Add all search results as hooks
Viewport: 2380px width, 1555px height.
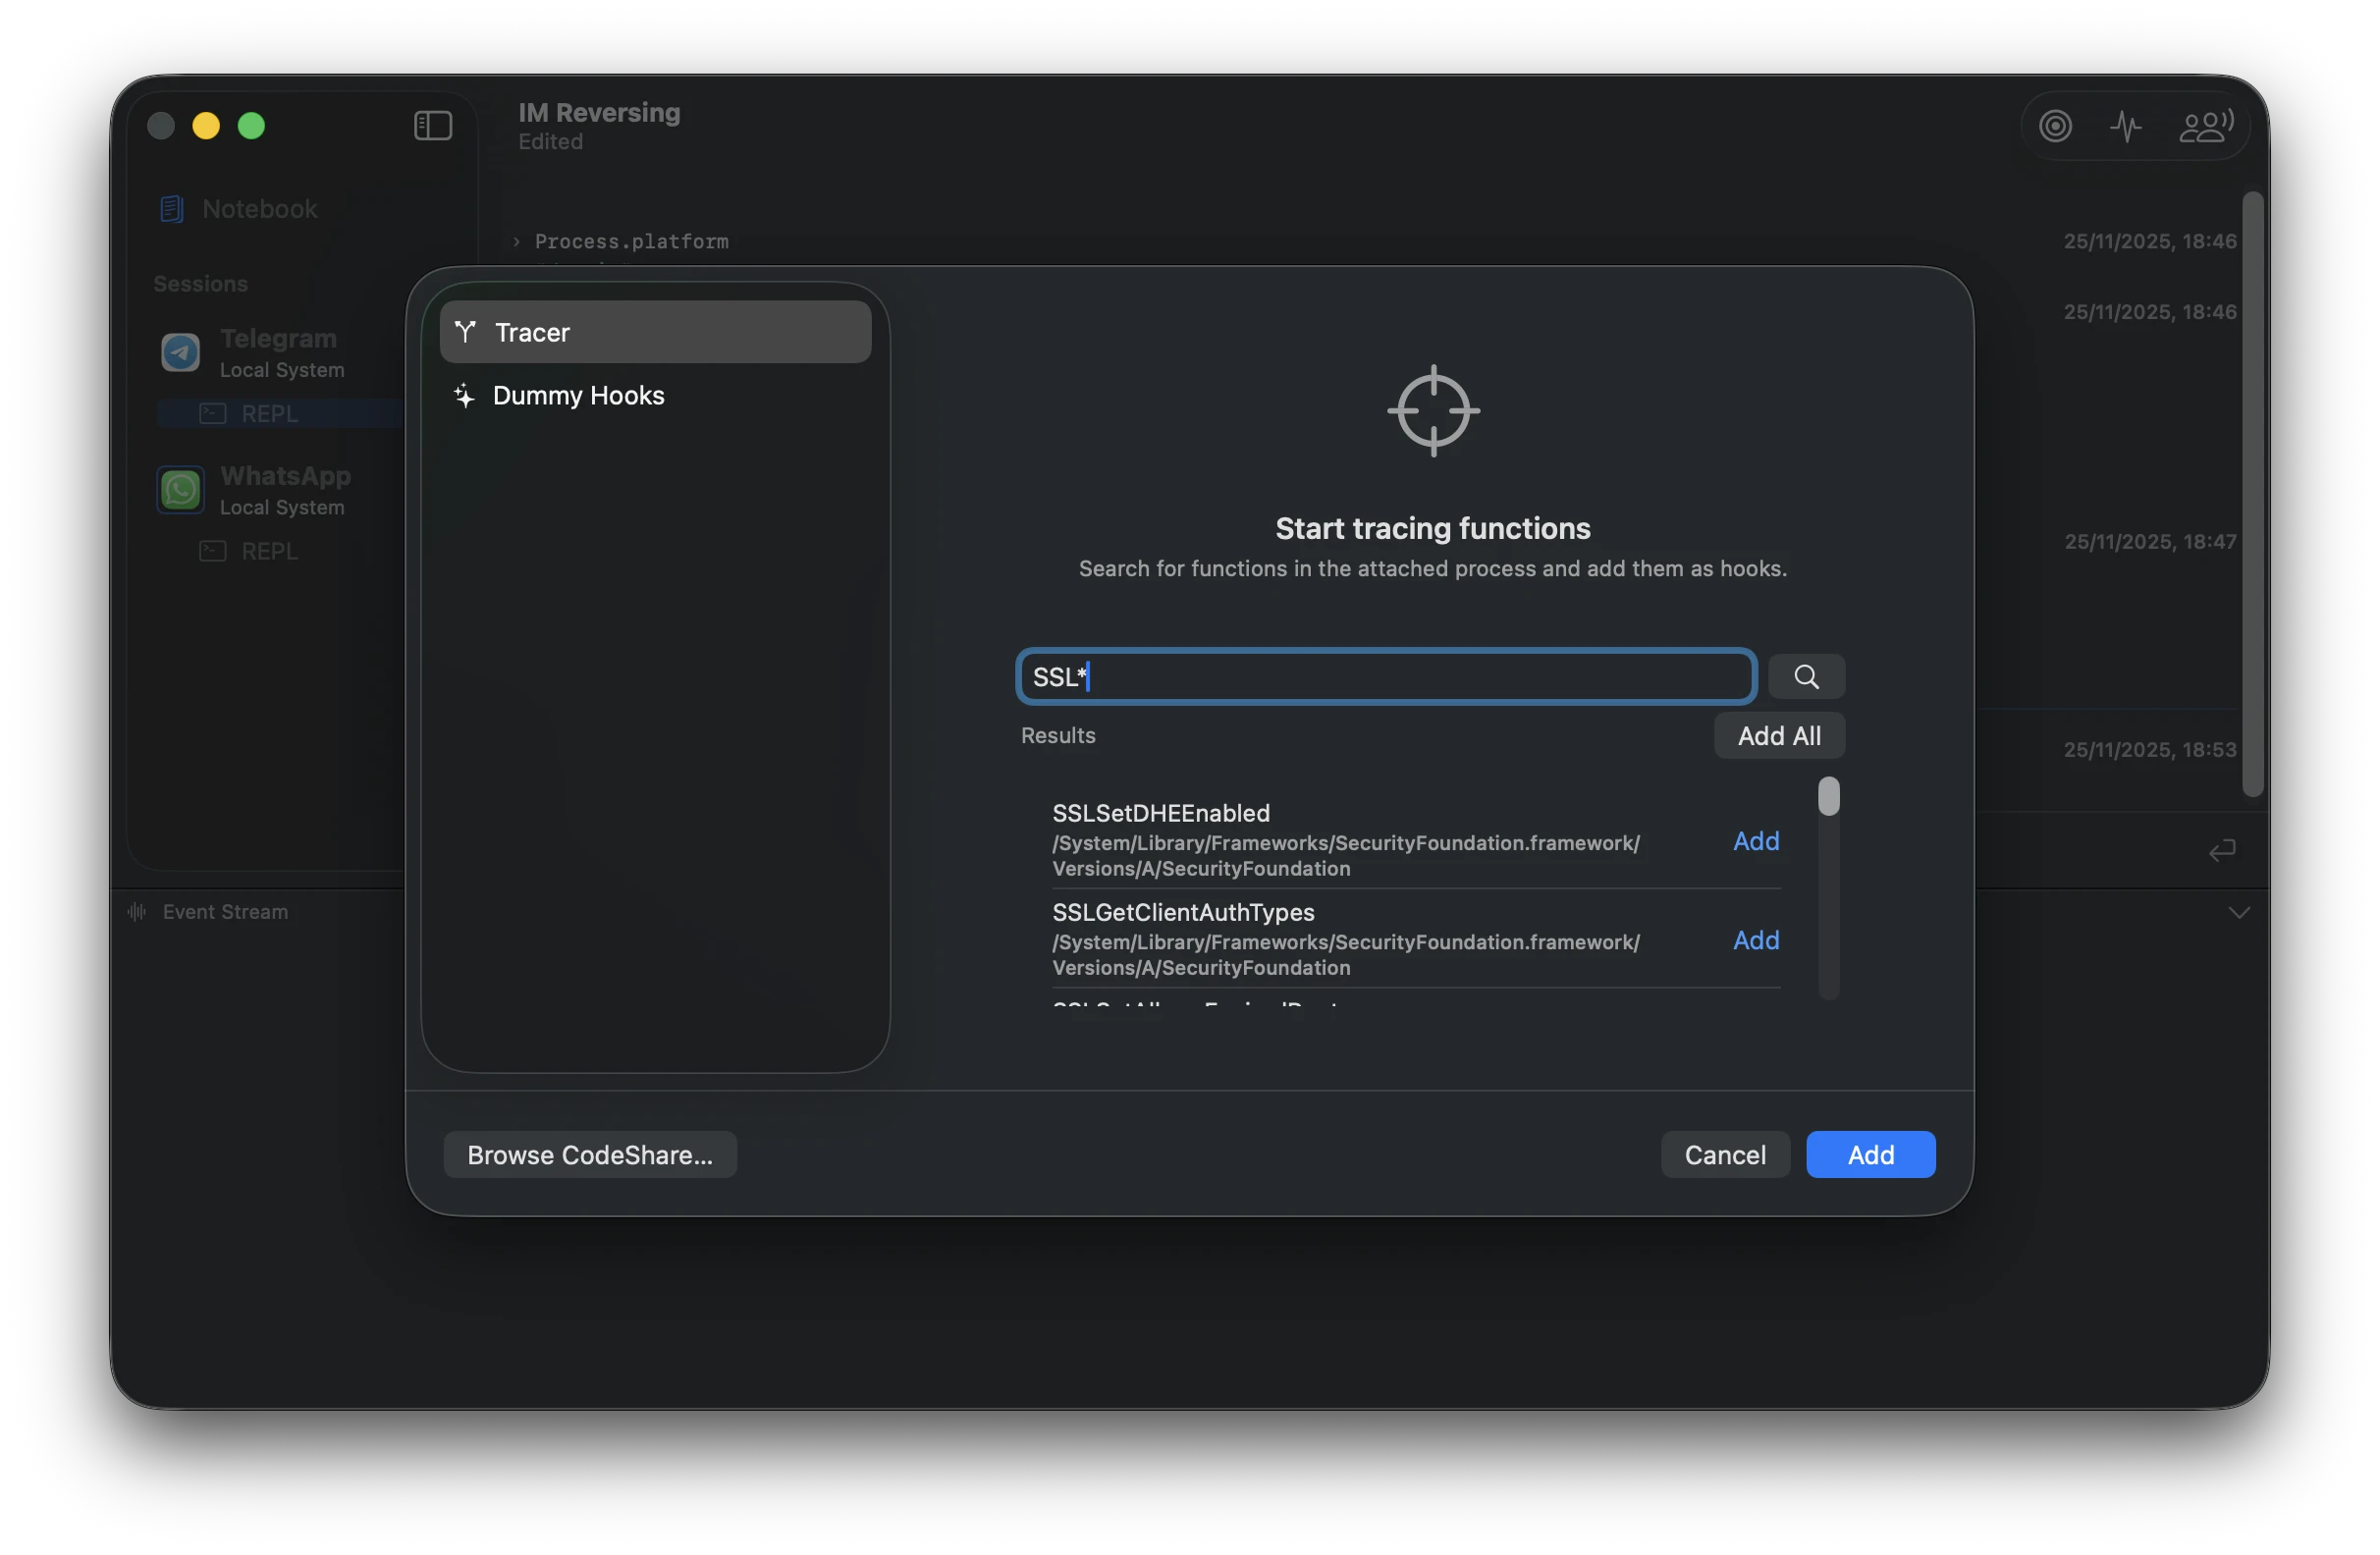(x=1779, y=736)
